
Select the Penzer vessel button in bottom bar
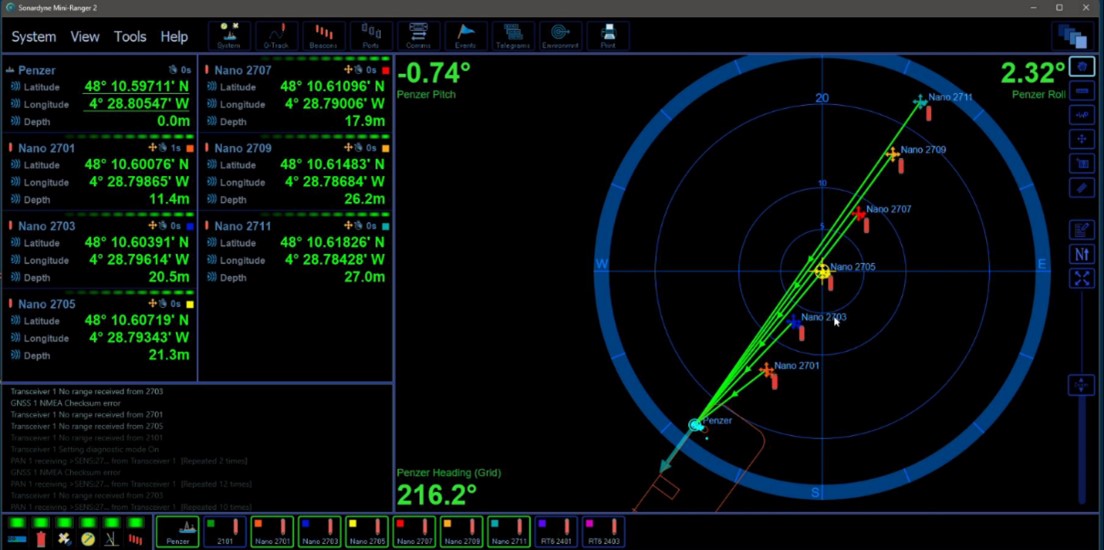click(178, 531)
